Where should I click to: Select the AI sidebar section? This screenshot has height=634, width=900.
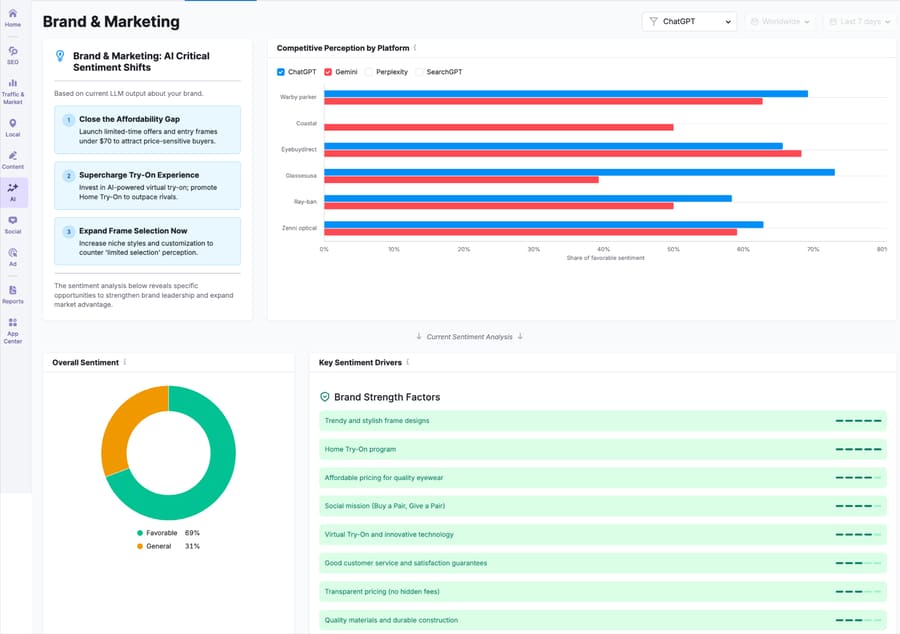point(13,192)
